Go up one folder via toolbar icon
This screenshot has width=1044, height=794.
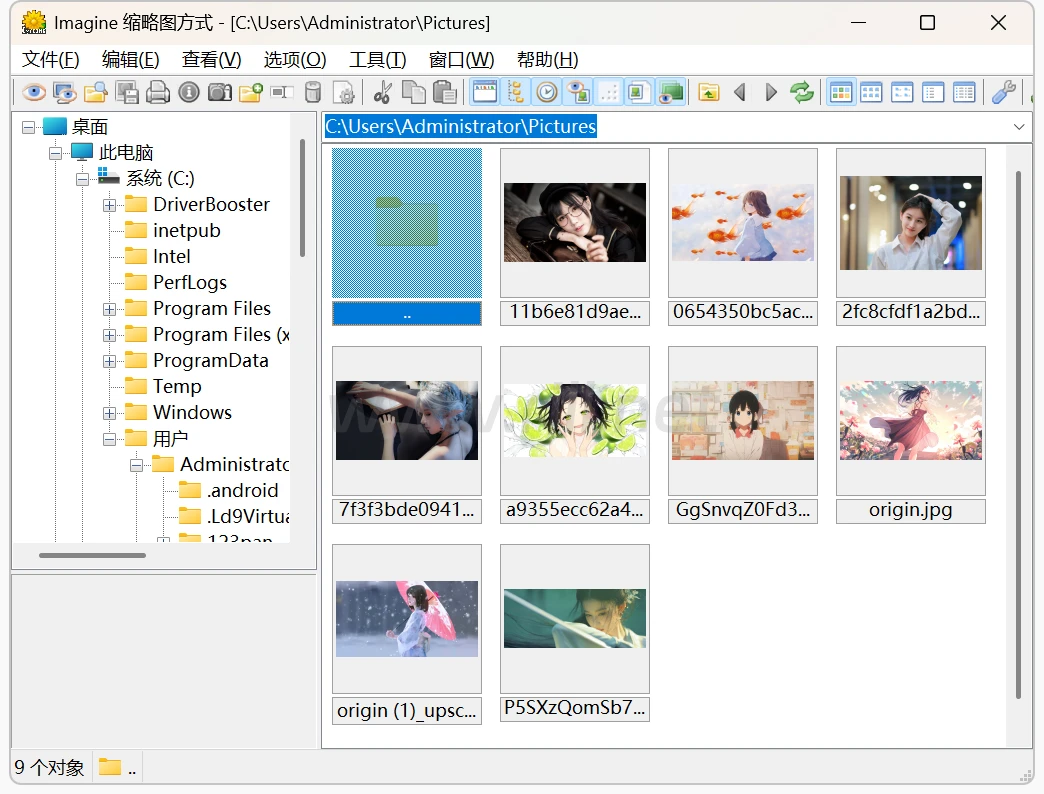point(709,93)
